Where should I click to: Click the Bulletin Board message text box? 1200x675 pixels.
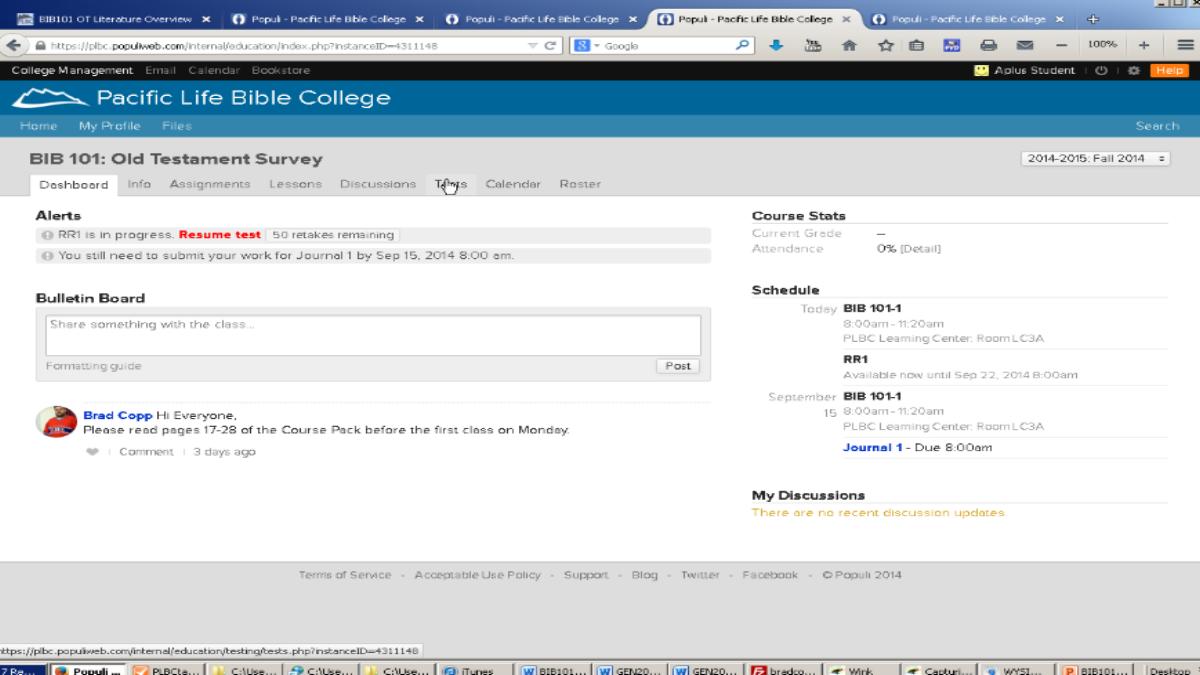[373, 335]
